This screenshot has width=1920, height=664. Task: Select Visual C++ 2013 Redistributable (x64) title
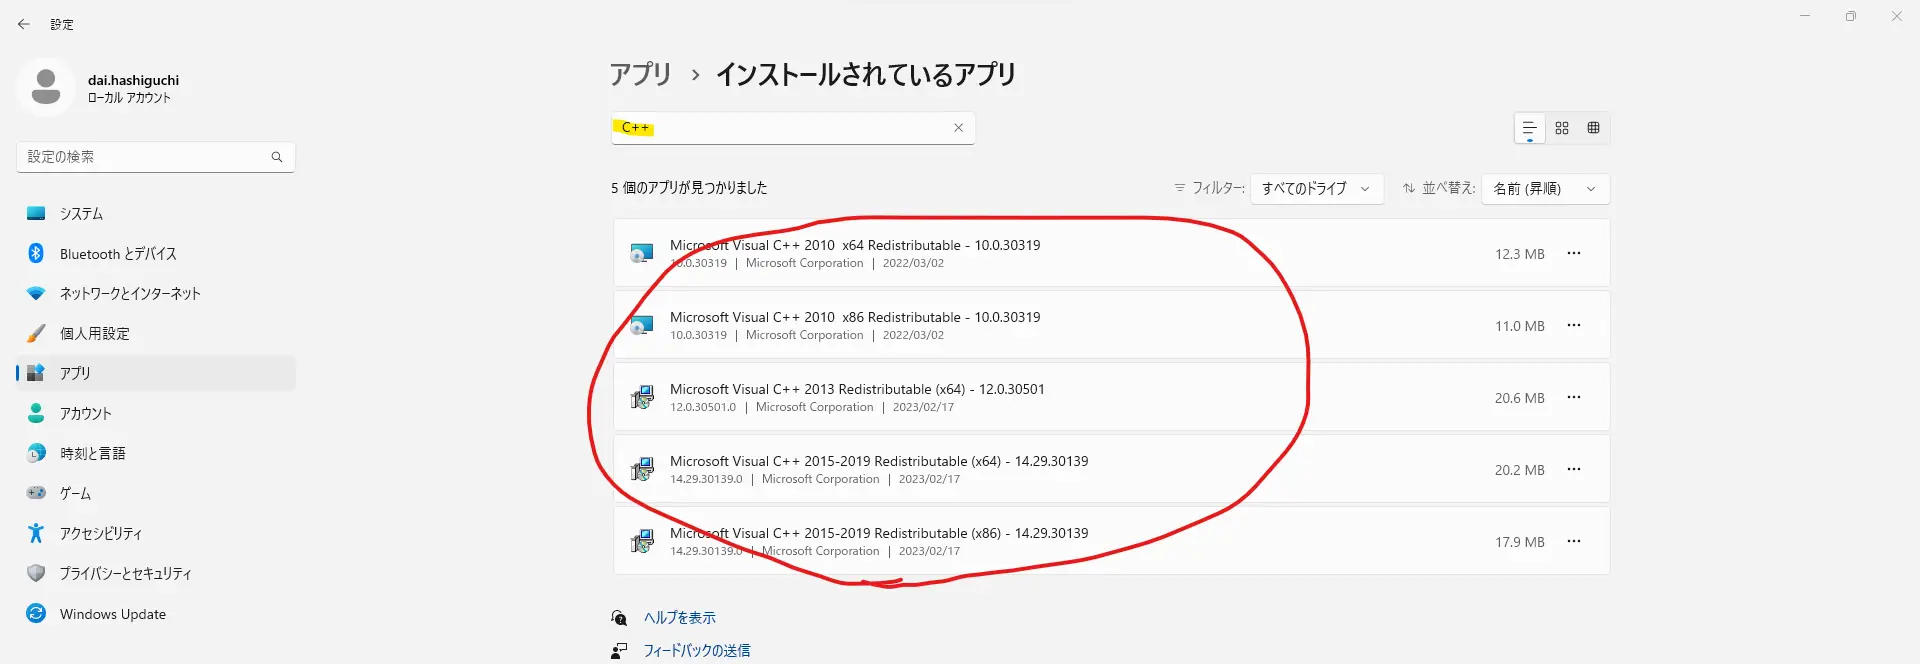point(857,389)
